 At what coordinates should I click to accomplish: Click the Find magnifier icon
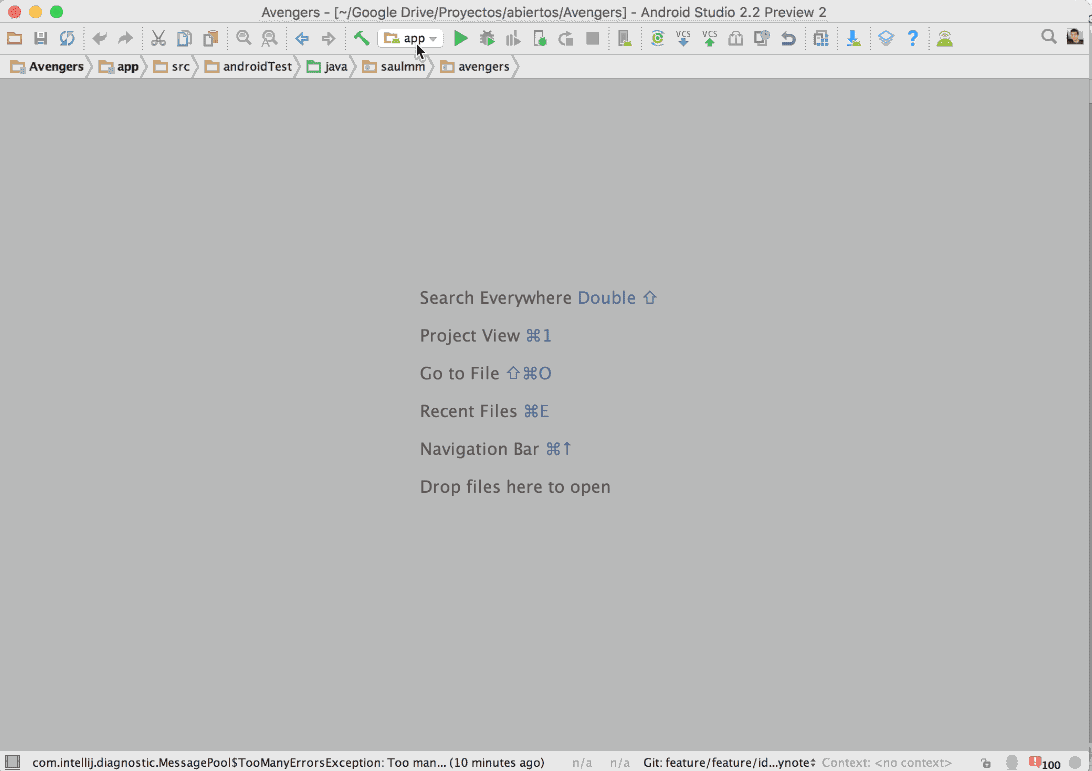click(243, 38)
